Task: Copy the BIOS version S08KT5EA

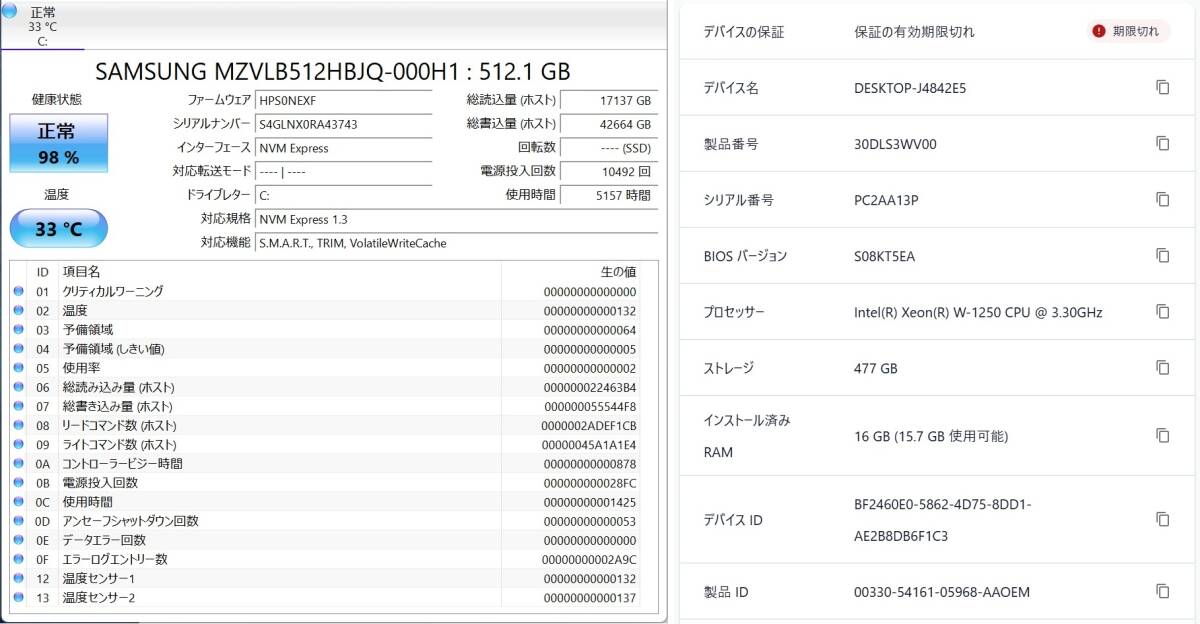Action: pyautogui.click(x=1162, y=256)
